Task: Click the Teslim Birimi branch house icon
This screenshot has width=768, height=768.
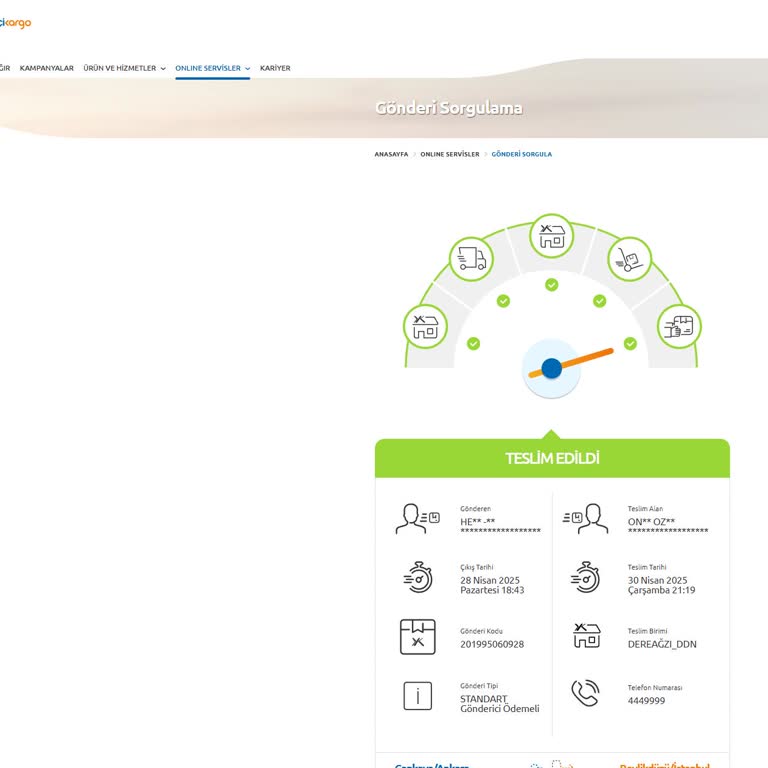Action: click(x=586, y=635)
